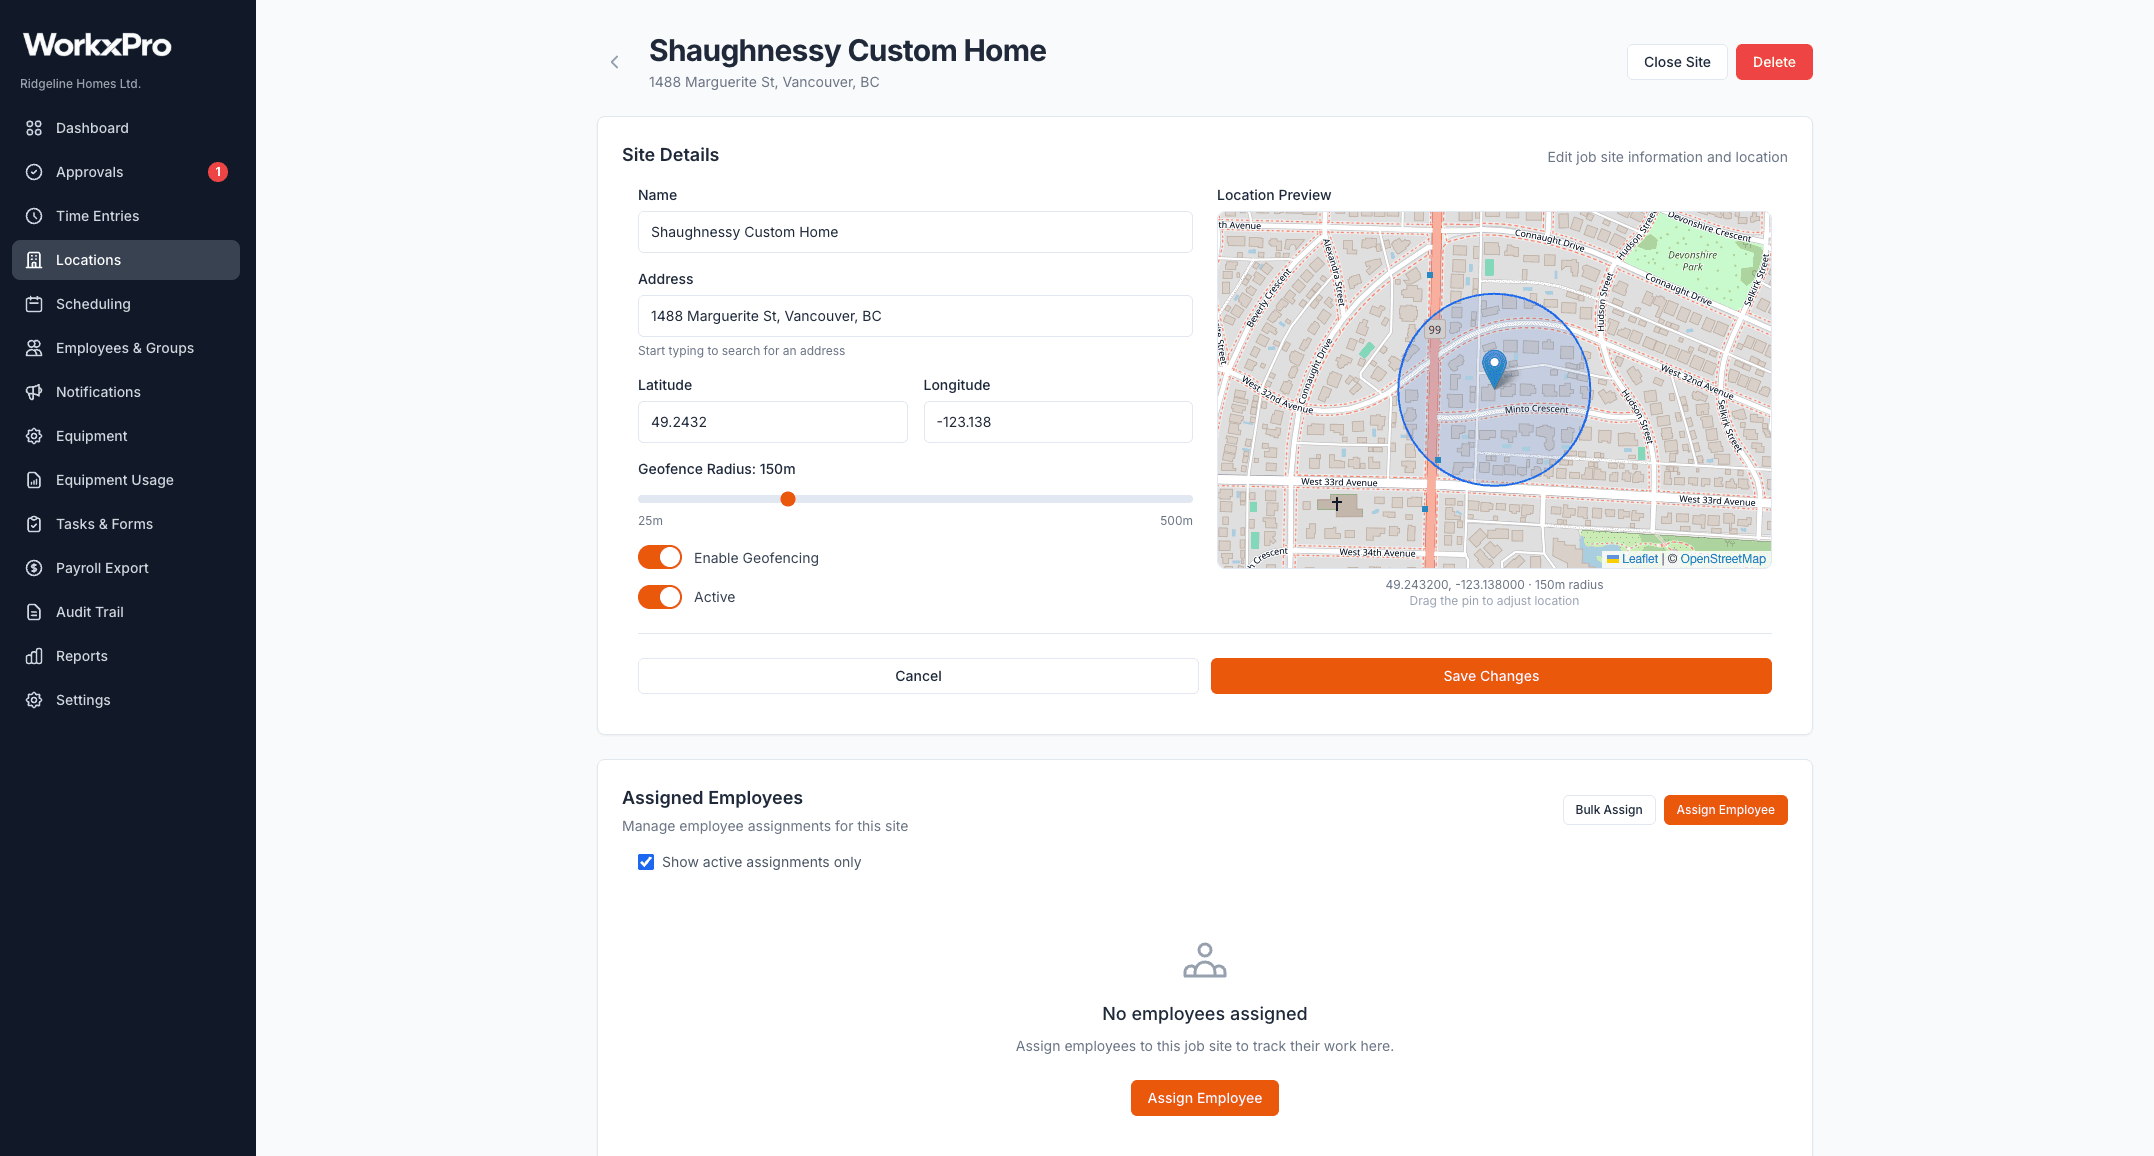Open Equipment Usage in the sidebar
The width and height of the screenshot is (2154, 1156).
[113, 480]
